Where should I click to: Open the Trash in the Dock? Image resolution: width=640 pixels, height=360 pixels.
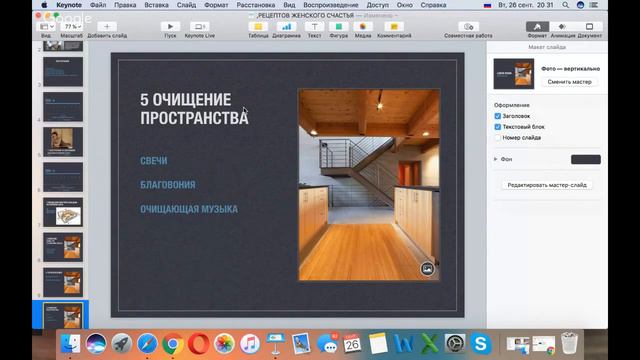(x=569, y=344)
